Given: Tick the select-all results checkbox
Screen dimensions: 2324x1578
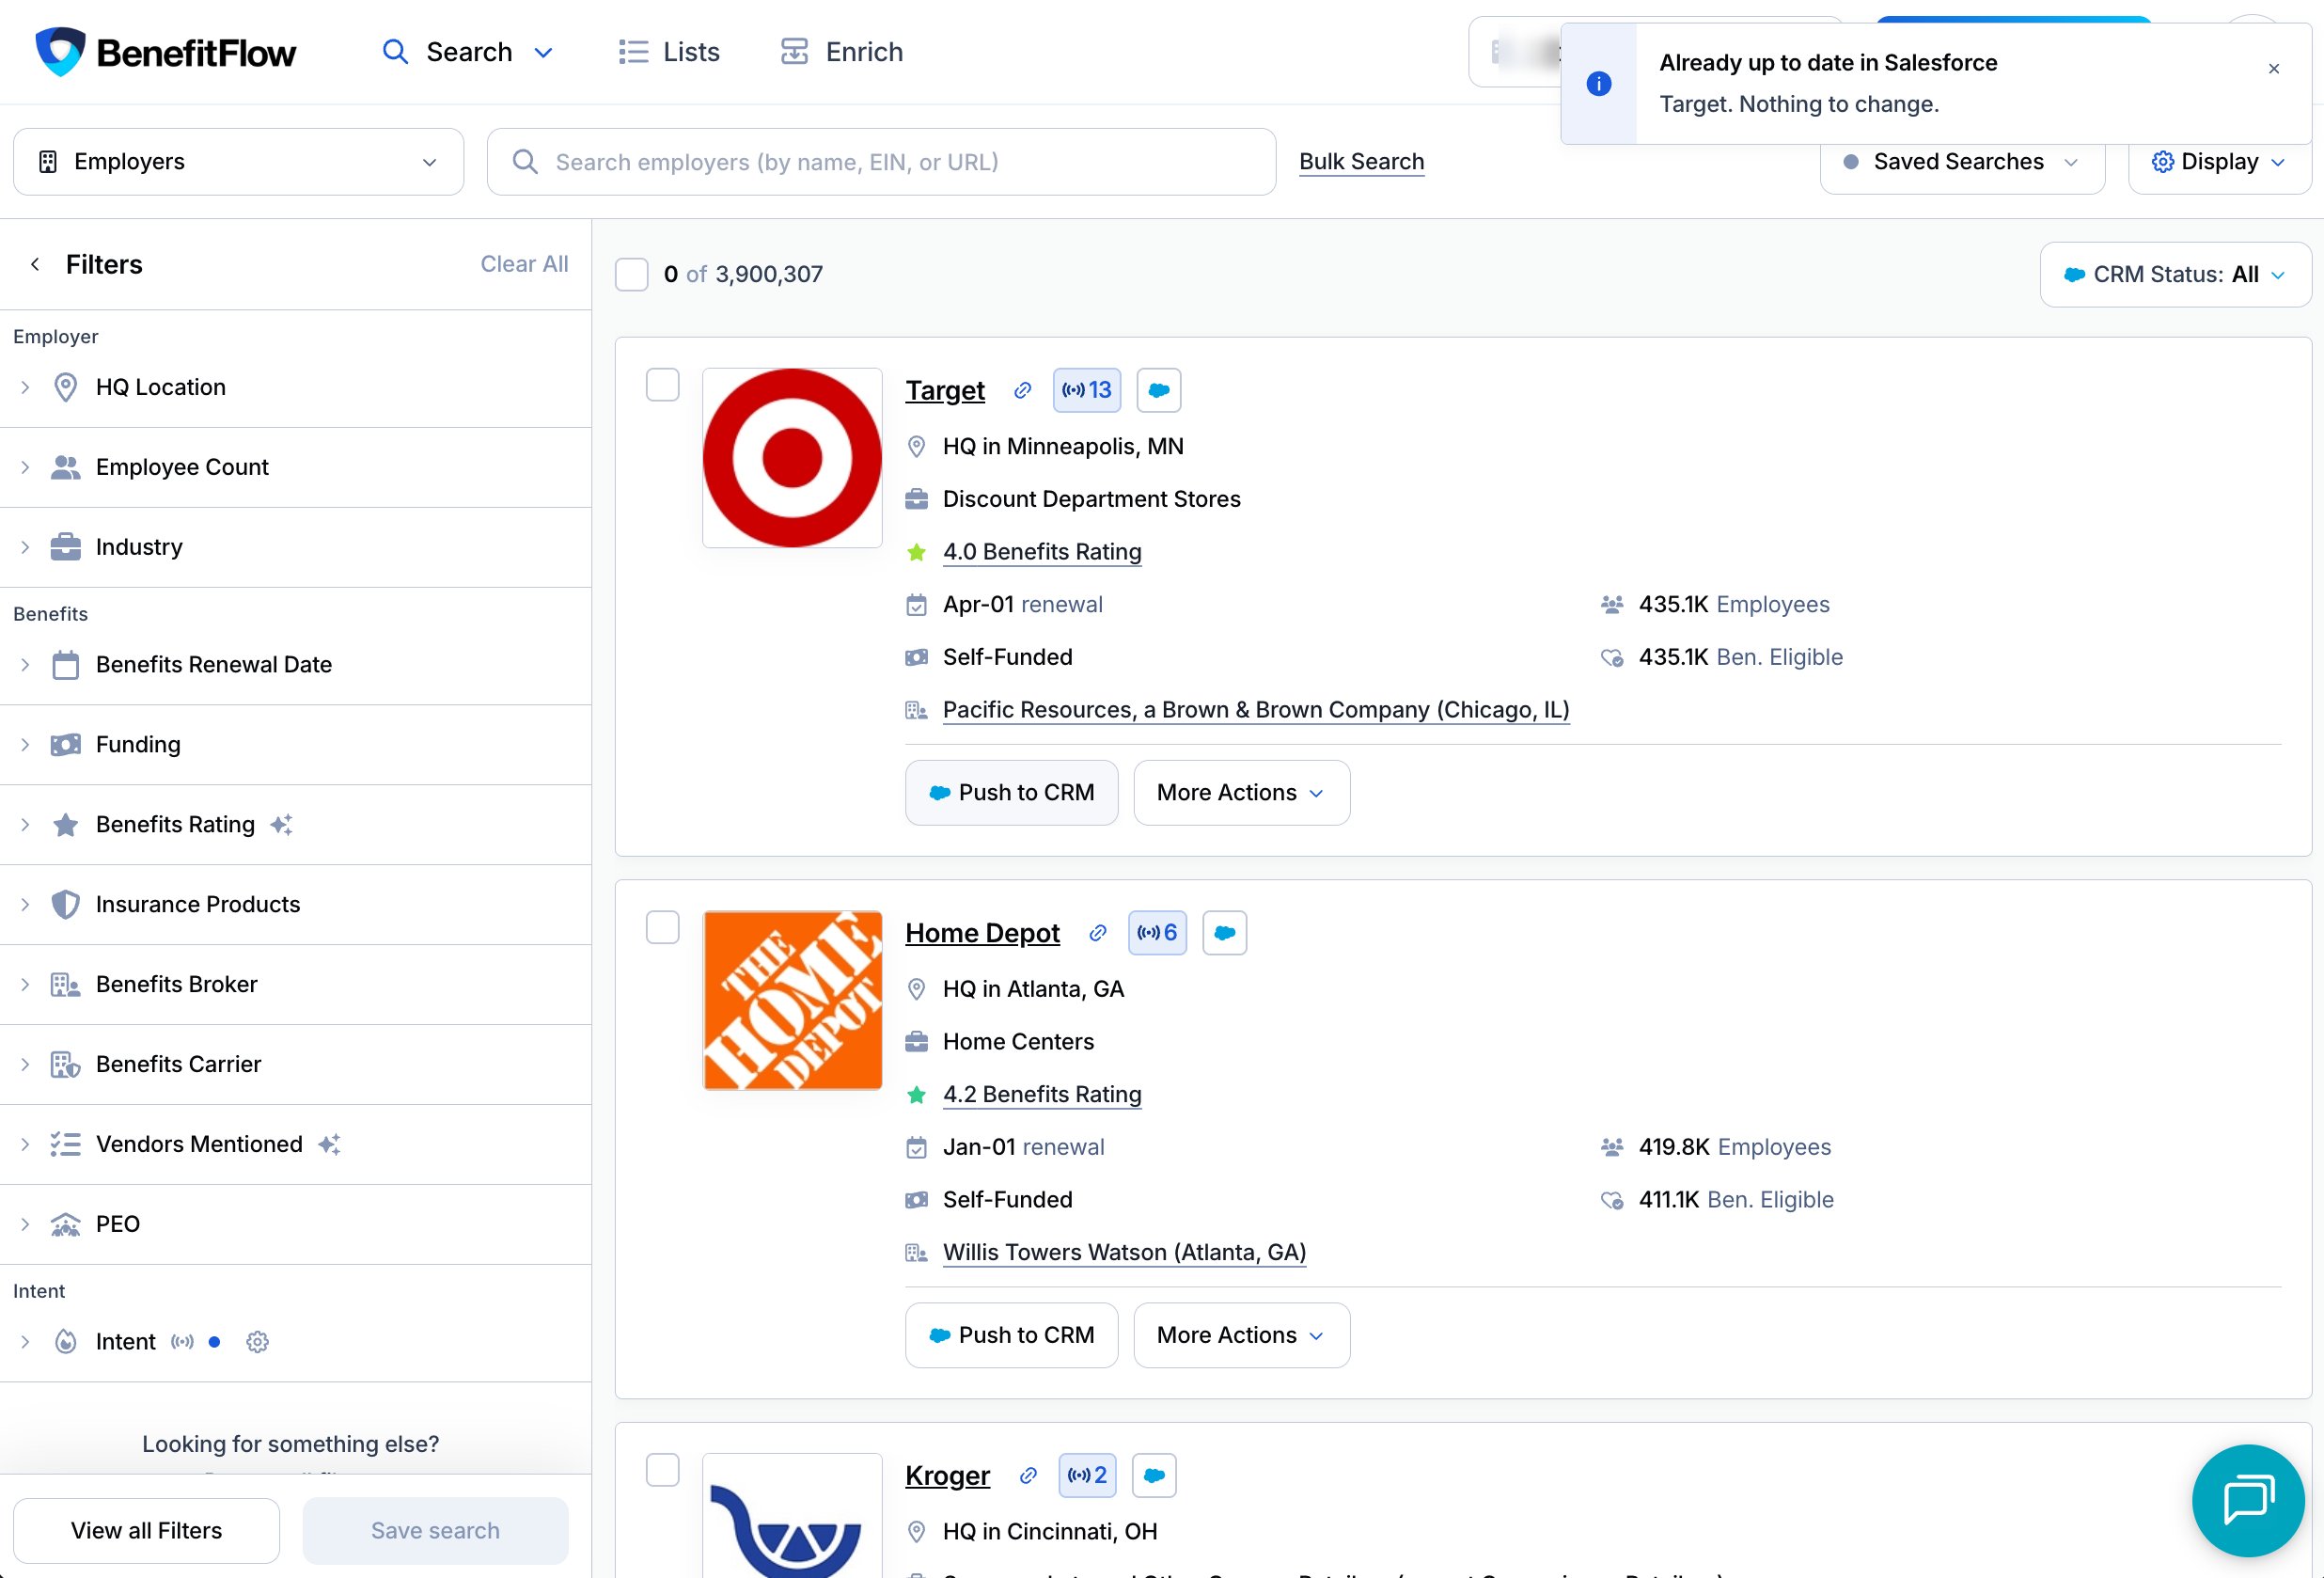Looking at the screenshot, I should (x=632, y=274).
